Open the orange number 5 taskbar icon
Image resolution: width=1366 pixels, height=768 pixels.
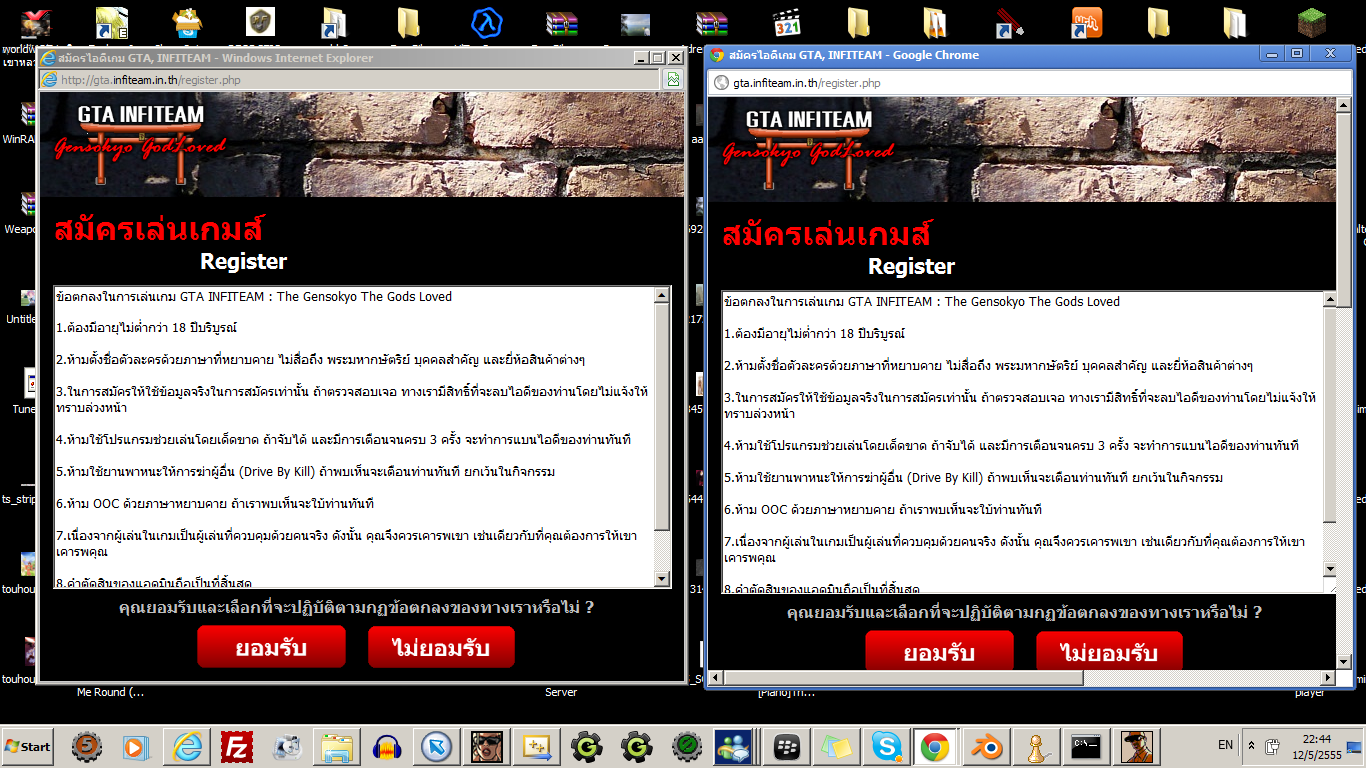pos(87,746)
